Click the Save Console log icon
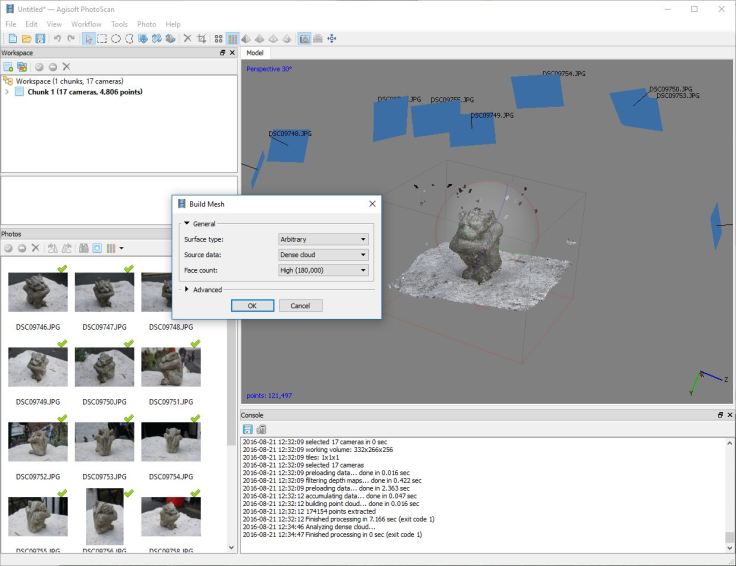736x566 pixels. [x=248, y=429]
